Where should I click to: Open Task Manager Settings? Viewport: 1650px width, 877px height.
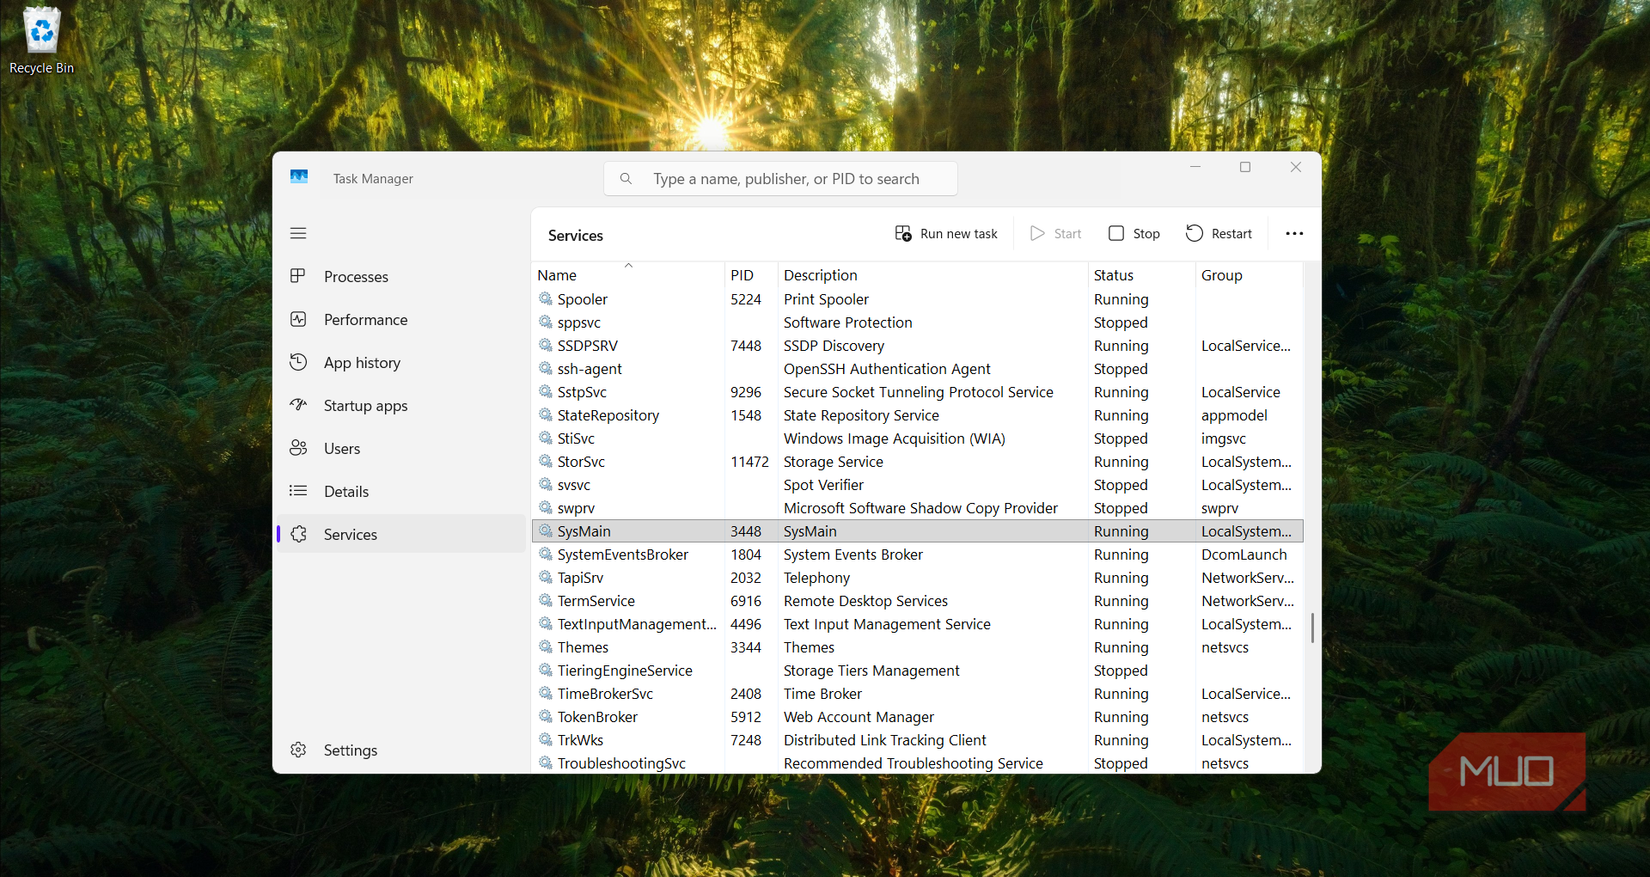click(401, 750)
